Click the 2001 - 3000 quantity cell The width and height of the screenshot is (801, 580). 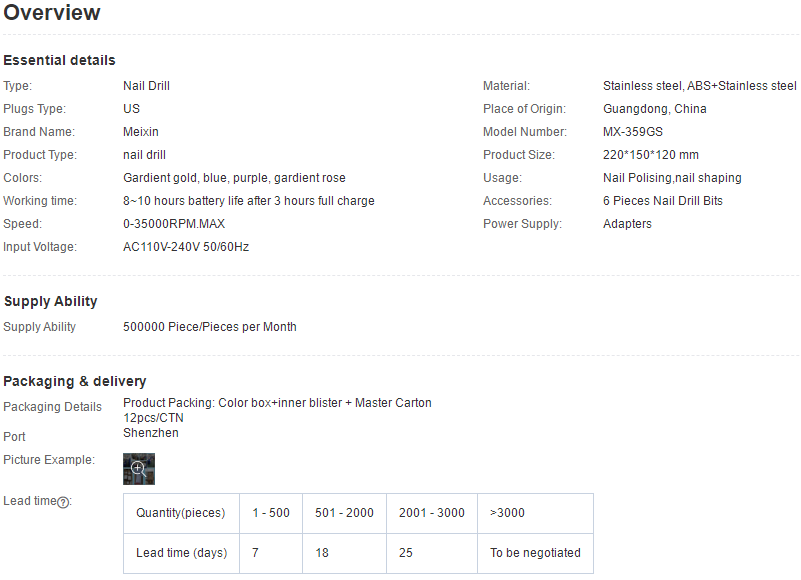click(432, 513)
